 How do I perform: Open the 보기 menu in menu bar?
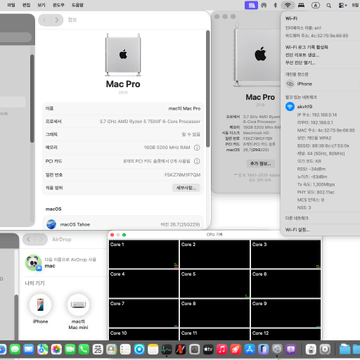point(42,5)
